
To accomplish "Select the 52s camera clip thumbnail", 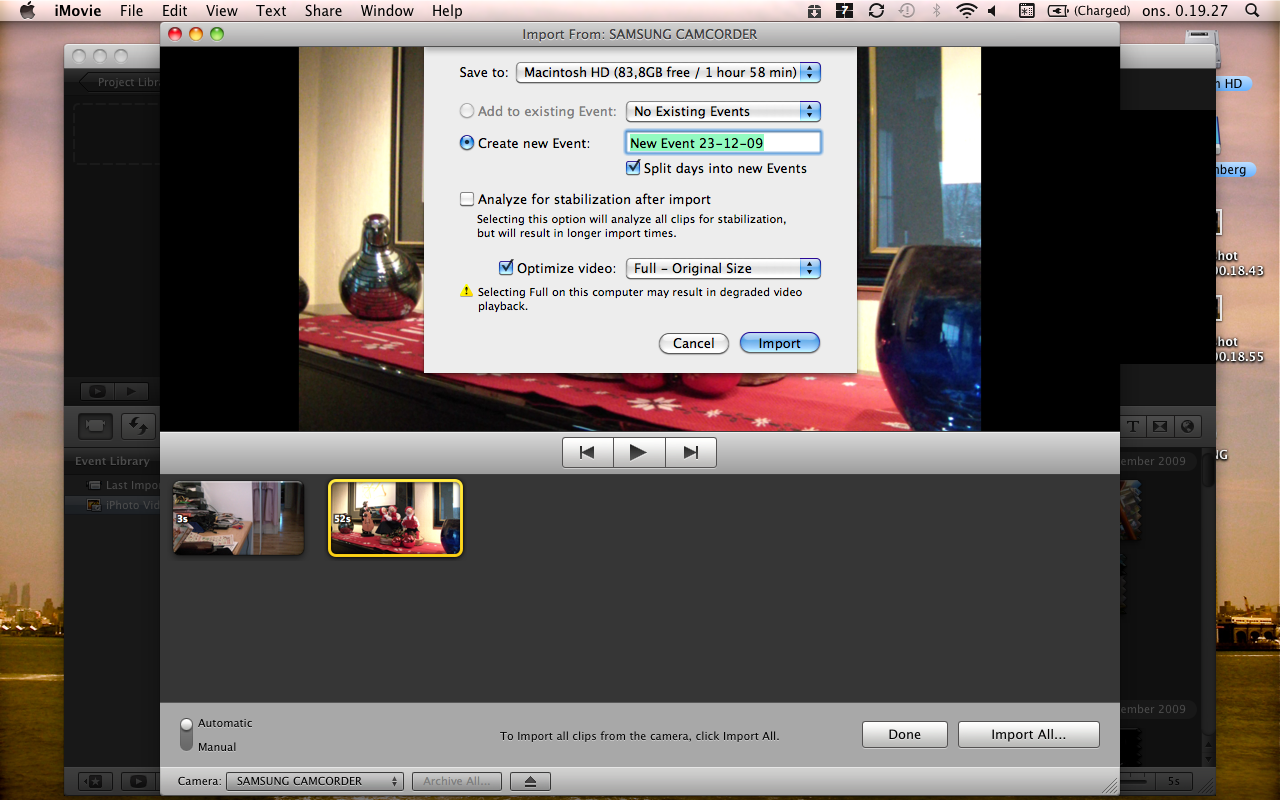I will pos(396,518).
